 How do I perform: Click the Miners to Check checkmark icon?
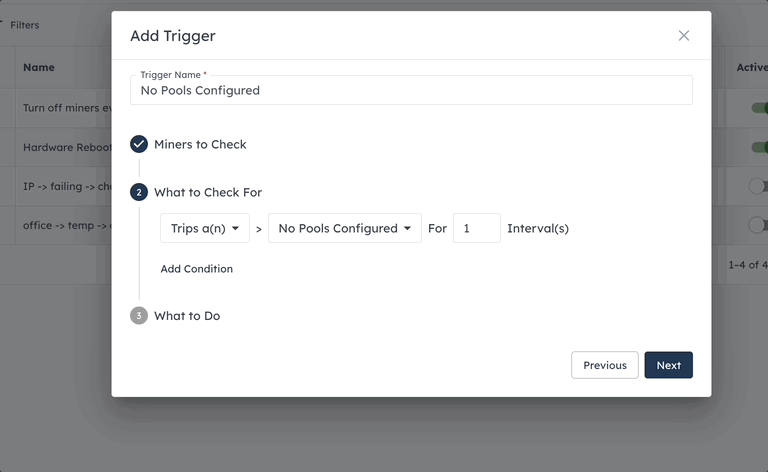pos(139,144)
